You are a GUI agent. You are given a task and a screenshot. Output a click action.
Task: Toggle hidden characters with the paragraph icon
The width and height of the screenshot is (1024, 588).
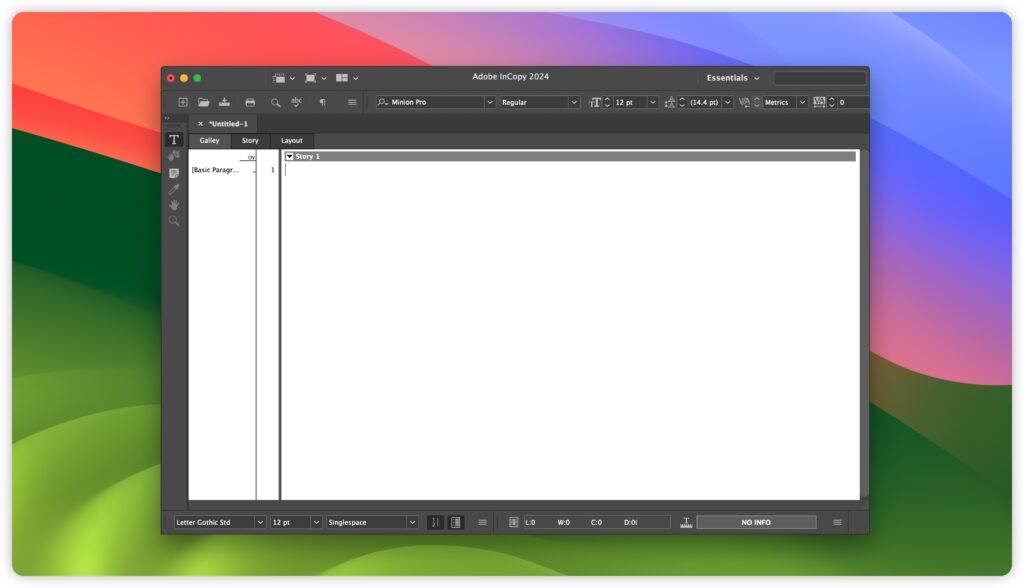coord(322,102)
